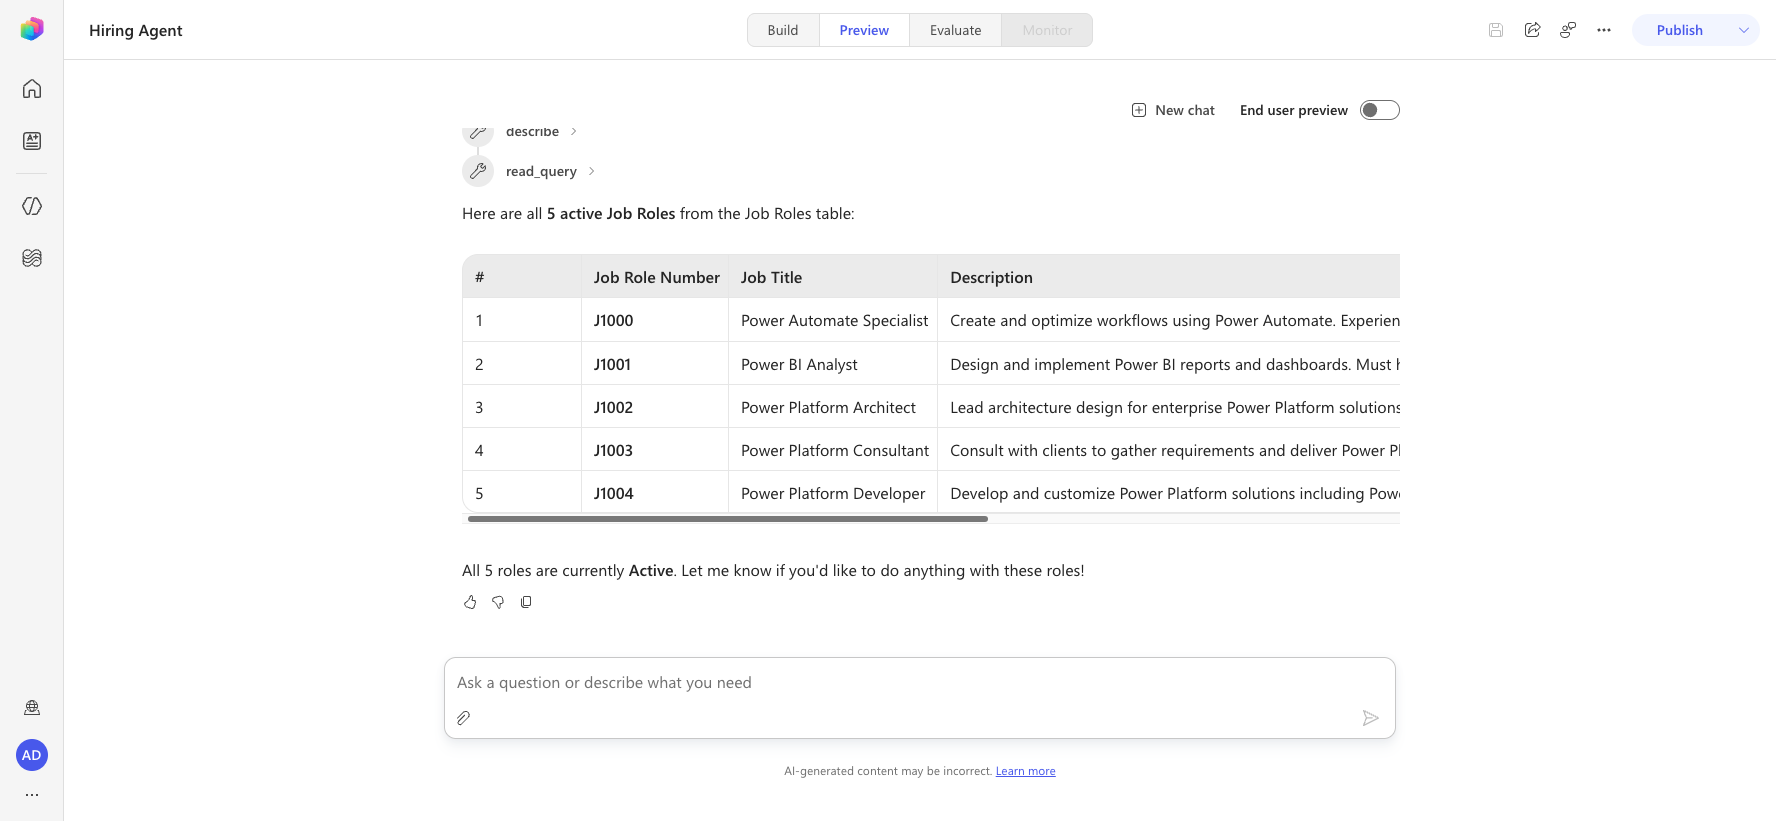Click the table horizontal scrollbar
This screenshot has width=1776, height=821.
[728, 519]
